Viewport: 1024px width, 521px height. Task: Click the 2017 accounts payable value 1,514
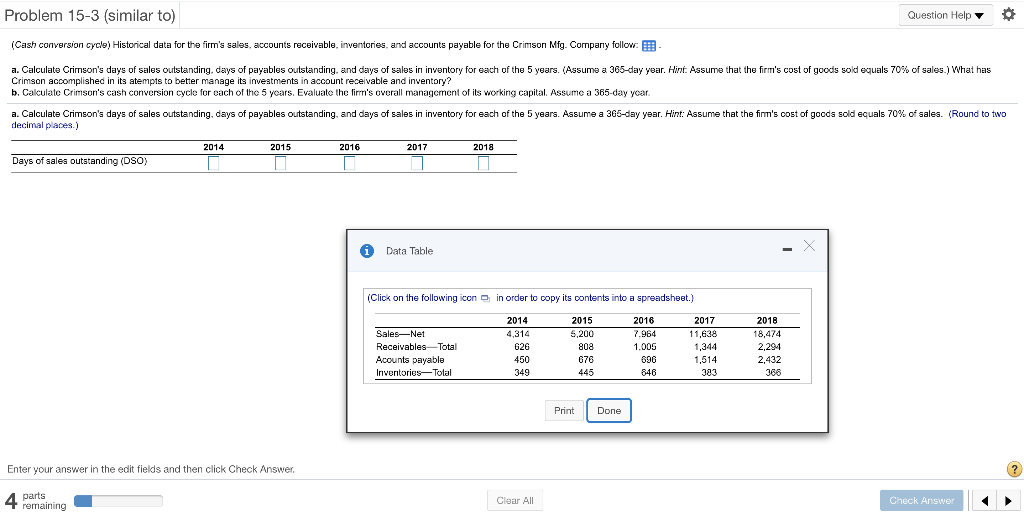[x=706, y=359]
